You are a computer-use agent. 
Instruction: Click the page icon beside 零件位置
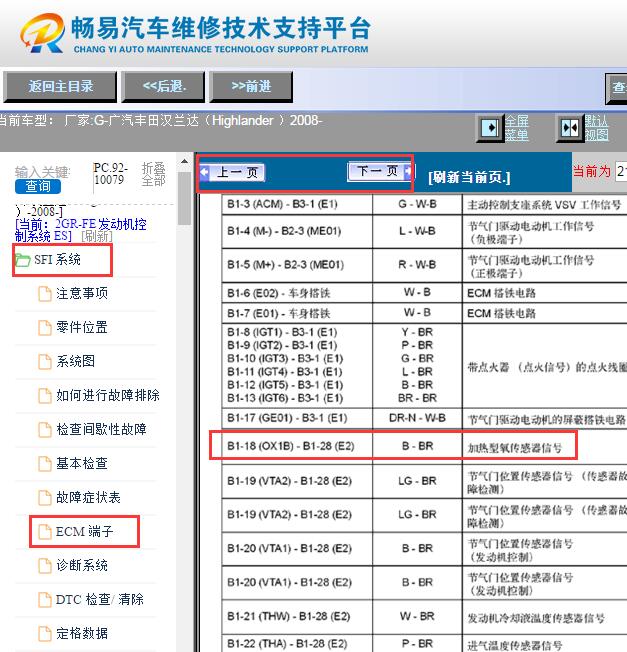point(45,328)
